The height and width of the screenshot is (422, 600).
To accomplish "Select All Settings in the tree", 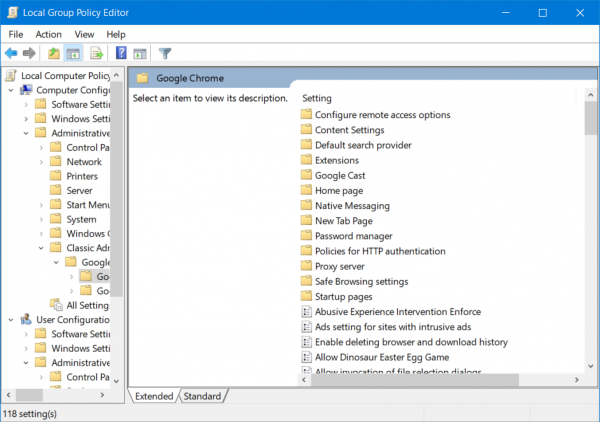I will click(85, 305).
